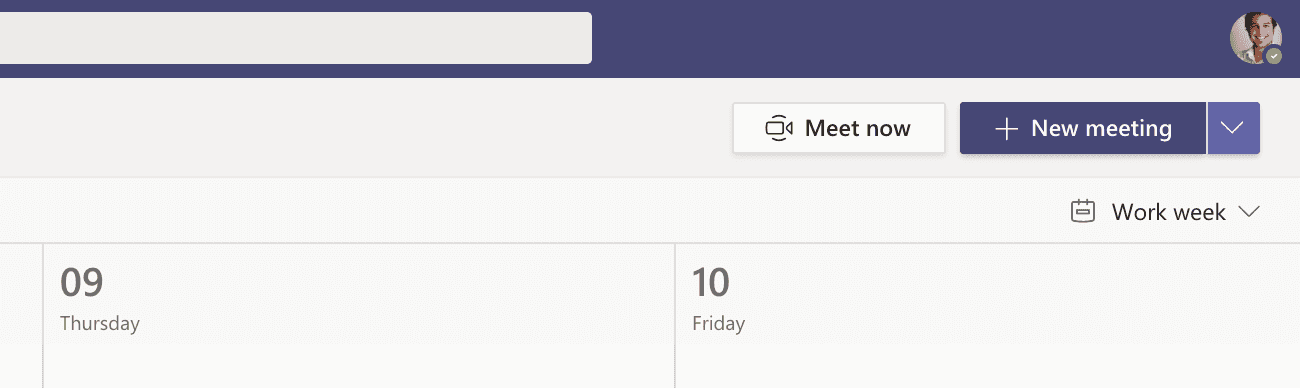Click the search box in the title bar
The width and height of the screenshot is (1300, 388).
(x=296, y=38)
